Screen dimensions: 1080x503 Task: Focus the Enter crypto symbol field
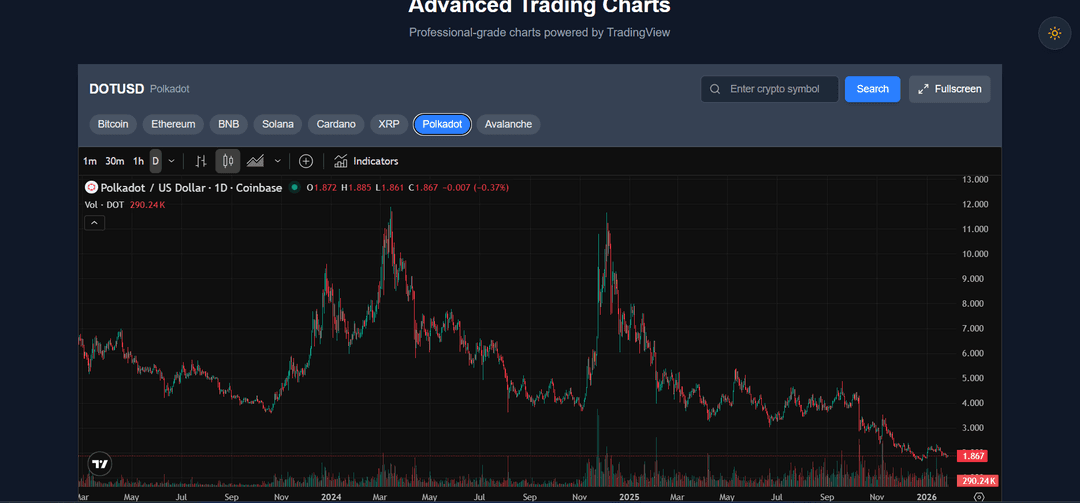coord(769,90)
